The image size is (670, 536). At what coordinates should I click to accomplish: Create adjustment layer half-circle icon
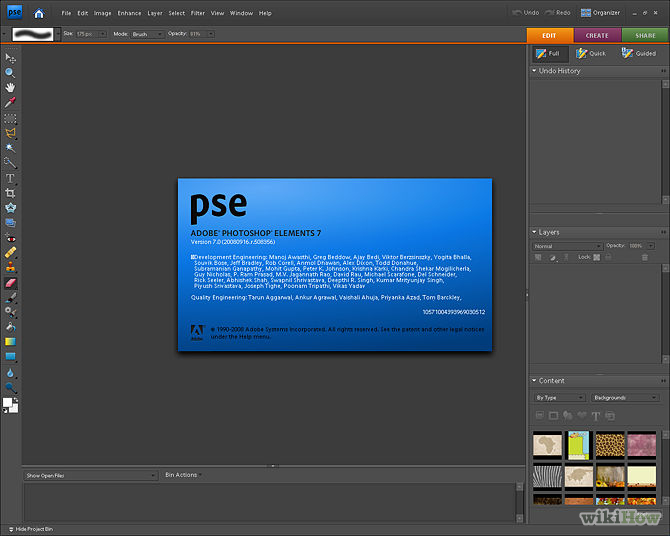pyautogui.click(x=553, y=257)
